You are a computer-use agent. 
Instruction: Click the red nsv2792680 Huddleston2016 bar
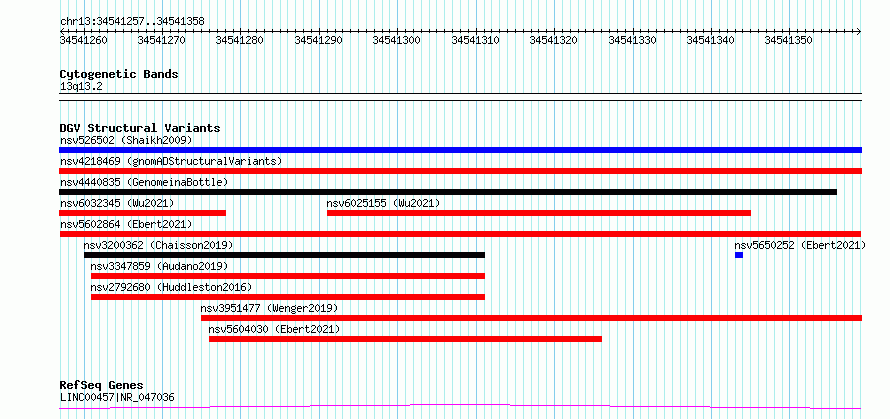[288, 297]
